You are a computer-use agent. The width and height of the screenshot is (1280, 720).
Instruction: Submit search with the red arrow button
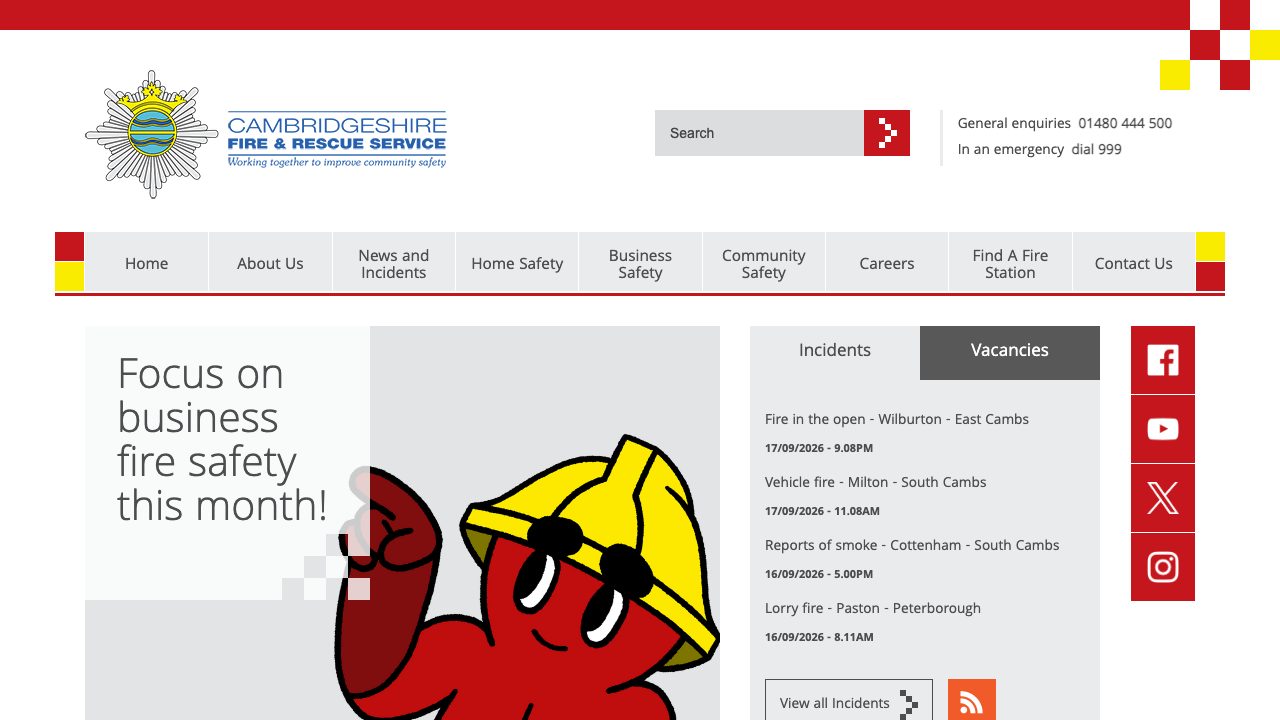(x=887, y=133)
